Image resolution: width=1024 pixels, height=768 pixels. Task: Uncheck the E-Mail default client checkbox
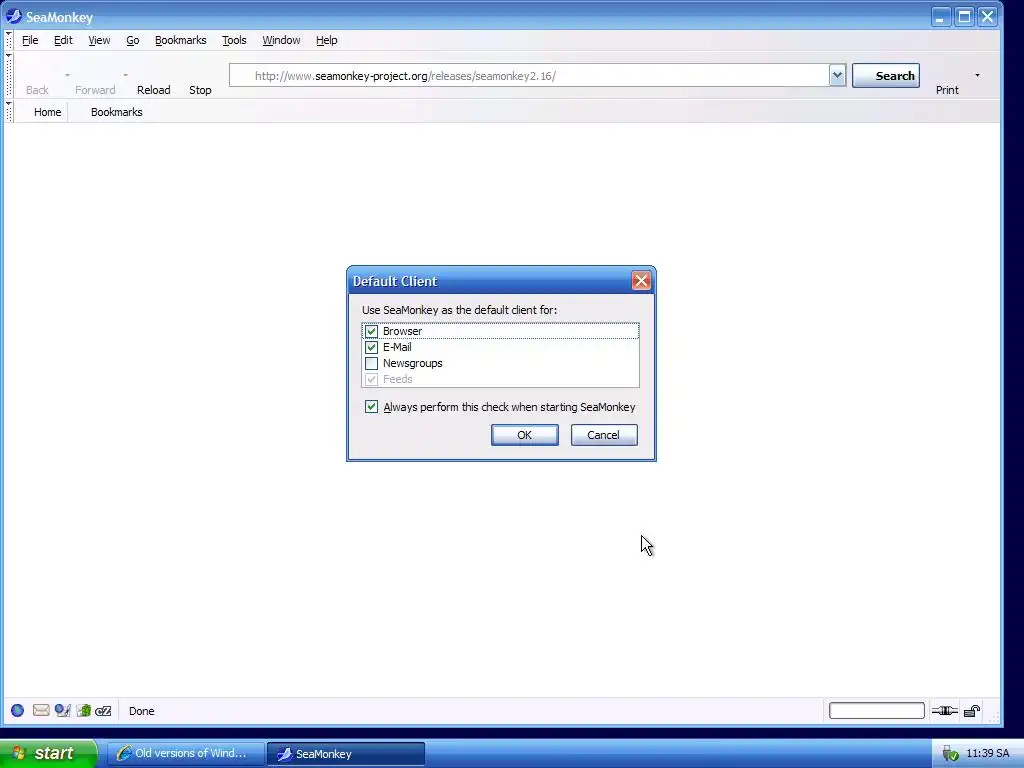point(372,347)
